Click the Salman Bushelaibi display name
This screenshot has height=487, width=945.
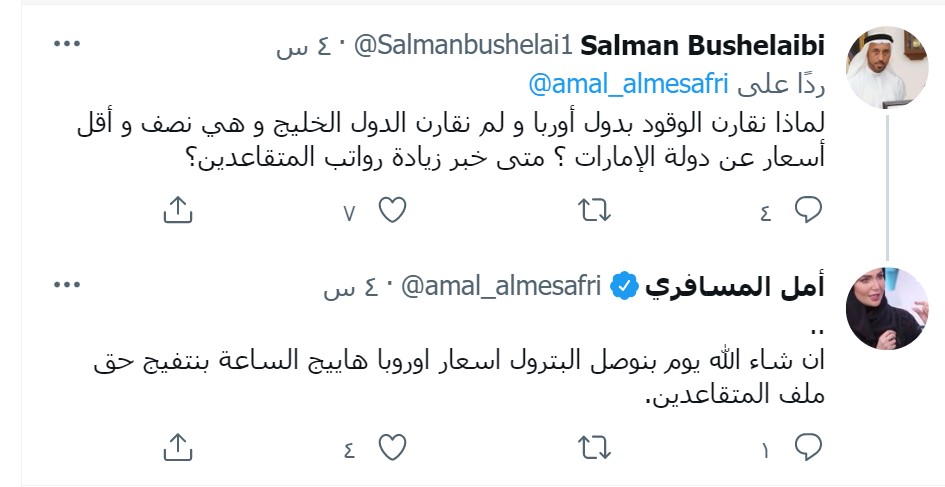click(702, 46)
